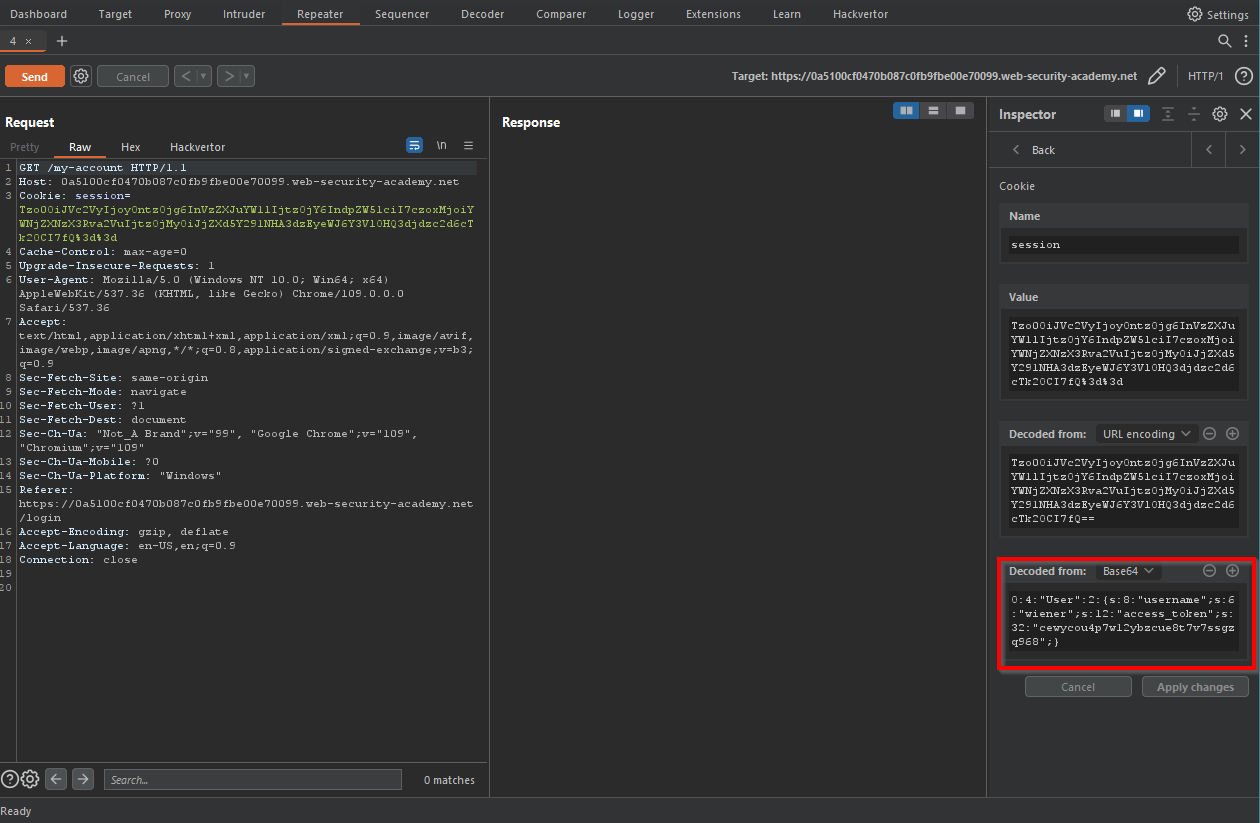The image size is (1260, 823).
Task: Open Repeater send options gear icon
Action: [x=81, y=76]
